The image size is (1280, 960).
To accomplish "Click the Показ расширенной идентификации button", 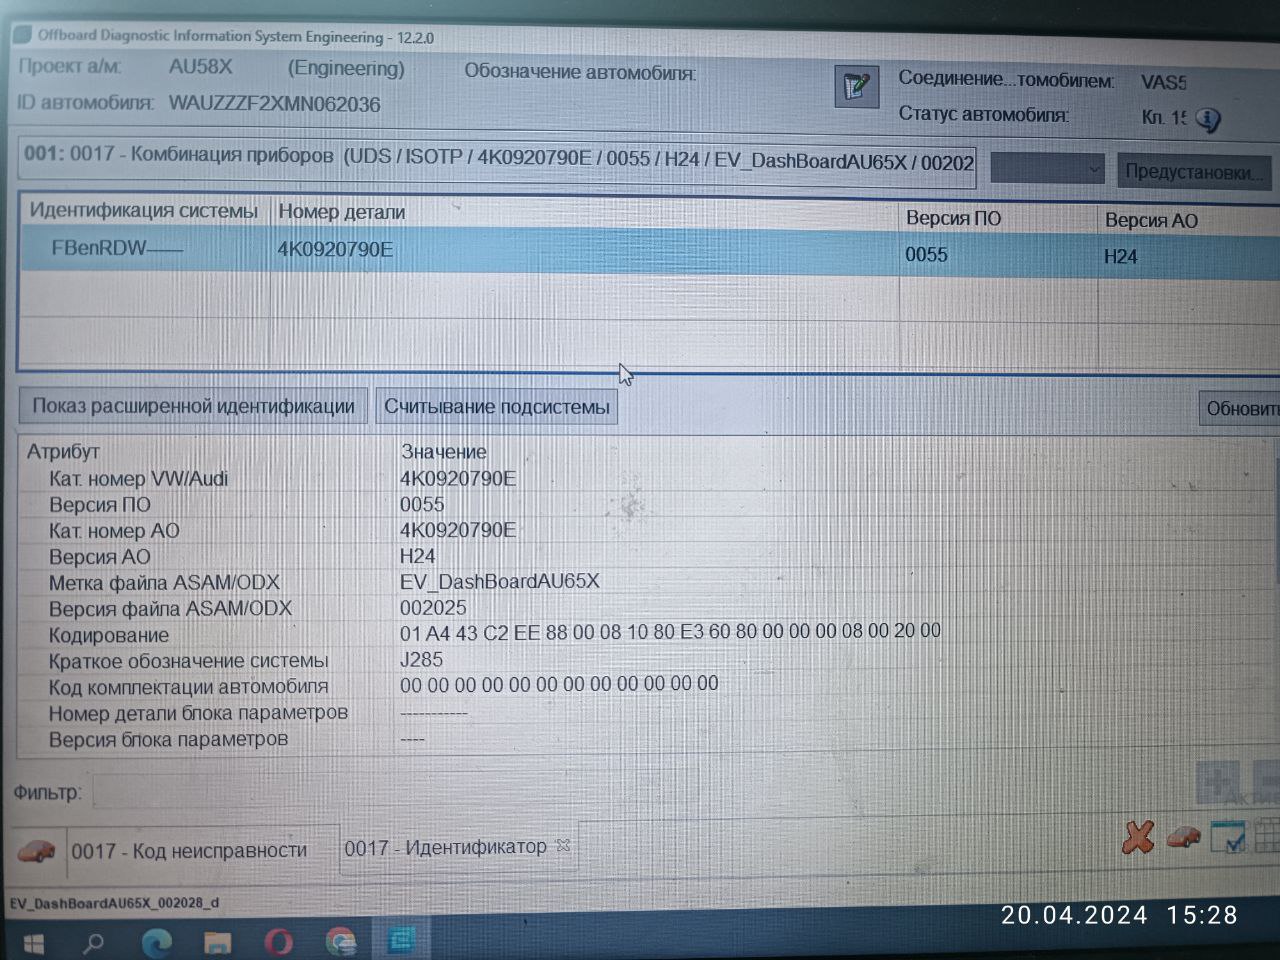I will click(193, 406).
